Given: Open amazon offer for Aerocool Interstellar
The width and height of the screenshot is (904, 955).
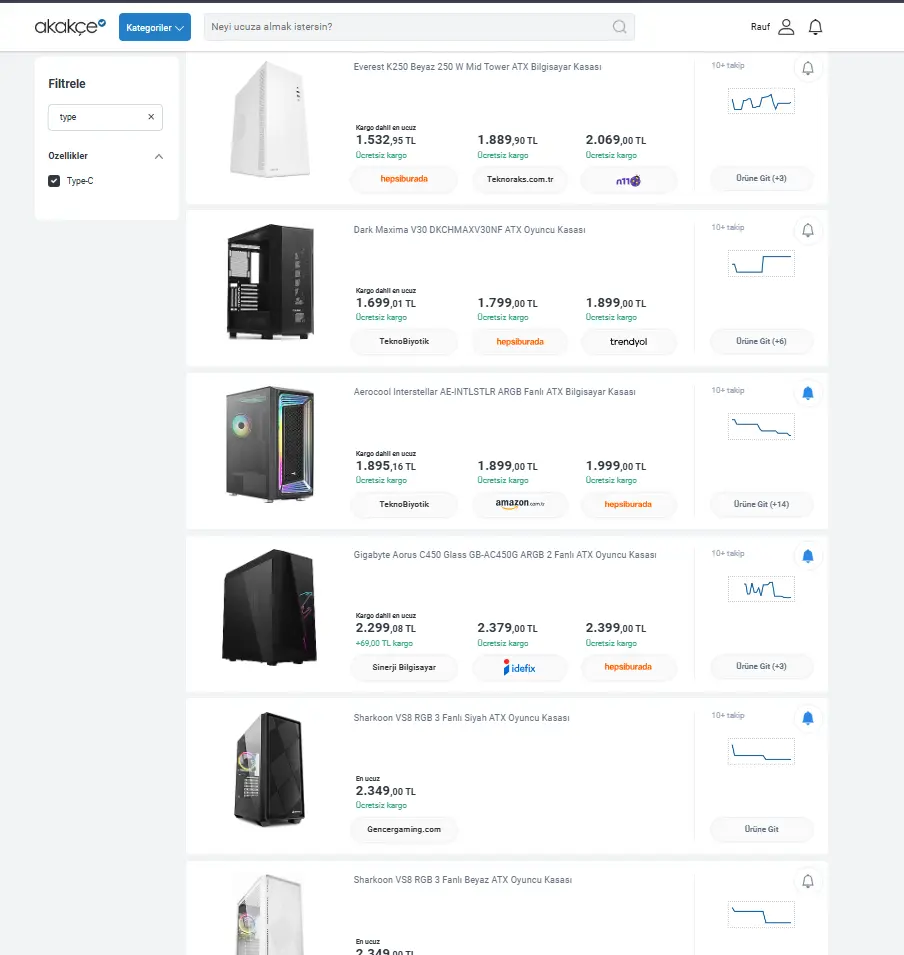Looking at the screenshot, I should tap(520, 504).
